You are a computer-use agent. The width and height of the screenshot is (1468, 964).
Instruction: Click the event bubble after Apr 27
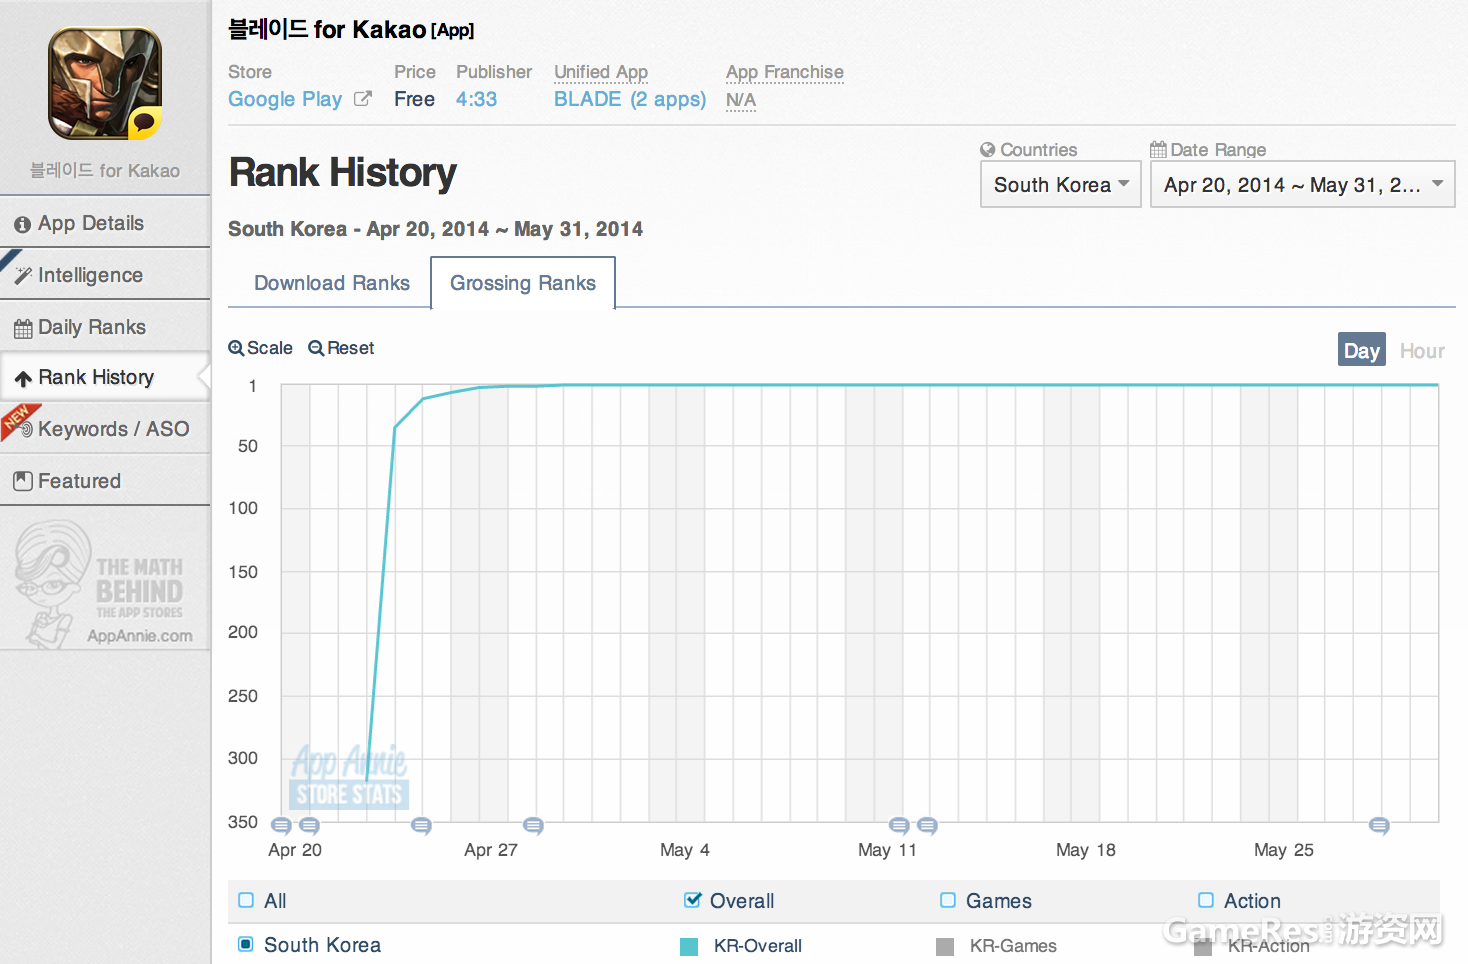[x=534, y=826]
